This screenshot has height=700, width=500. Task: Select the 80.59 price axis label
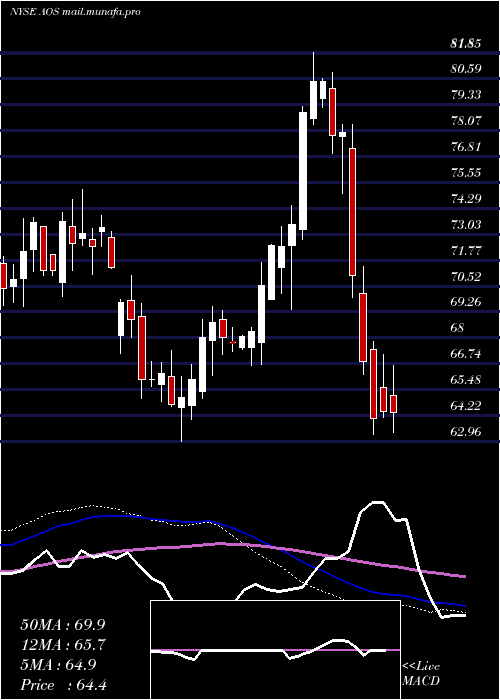[466, 69]
